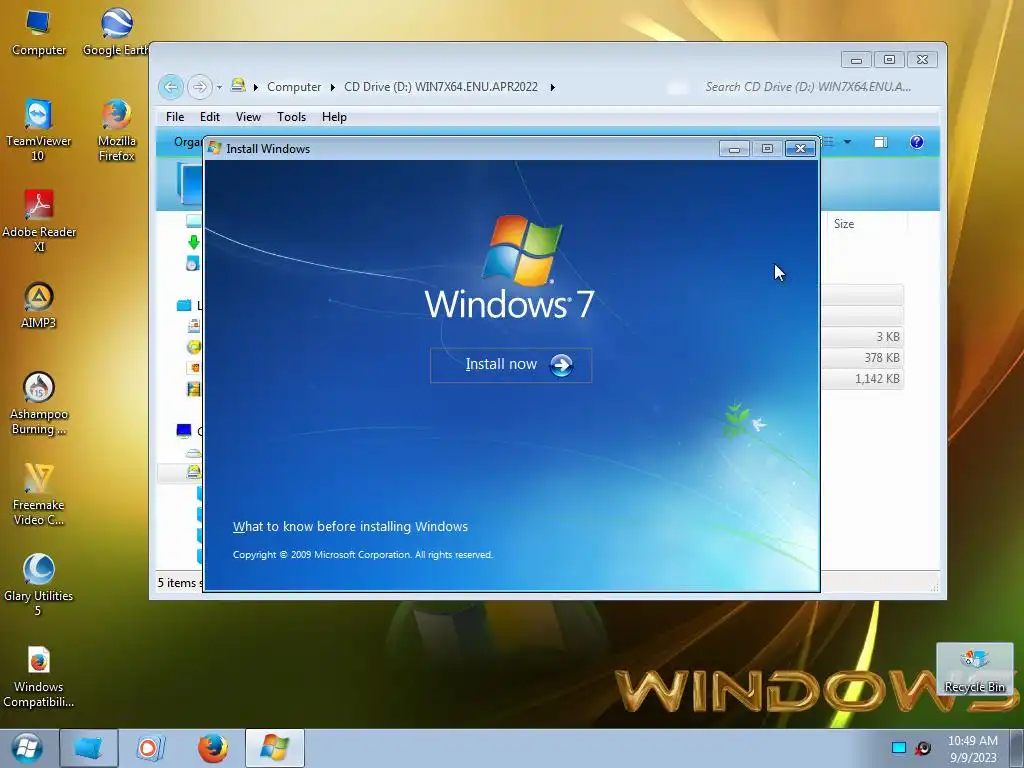
Task: Open the Recycle Bin
Action: (974, 670)
